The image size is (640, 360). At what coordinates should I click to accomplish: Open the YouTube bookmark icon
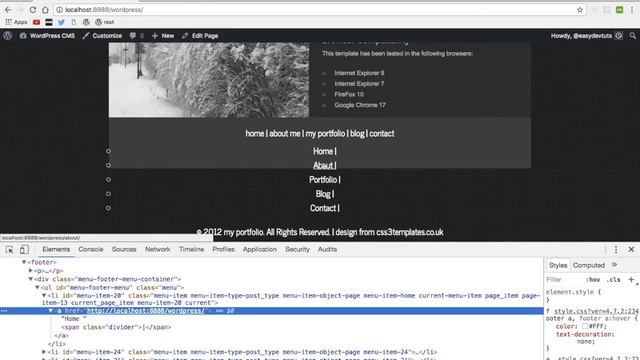pos(36,22)
